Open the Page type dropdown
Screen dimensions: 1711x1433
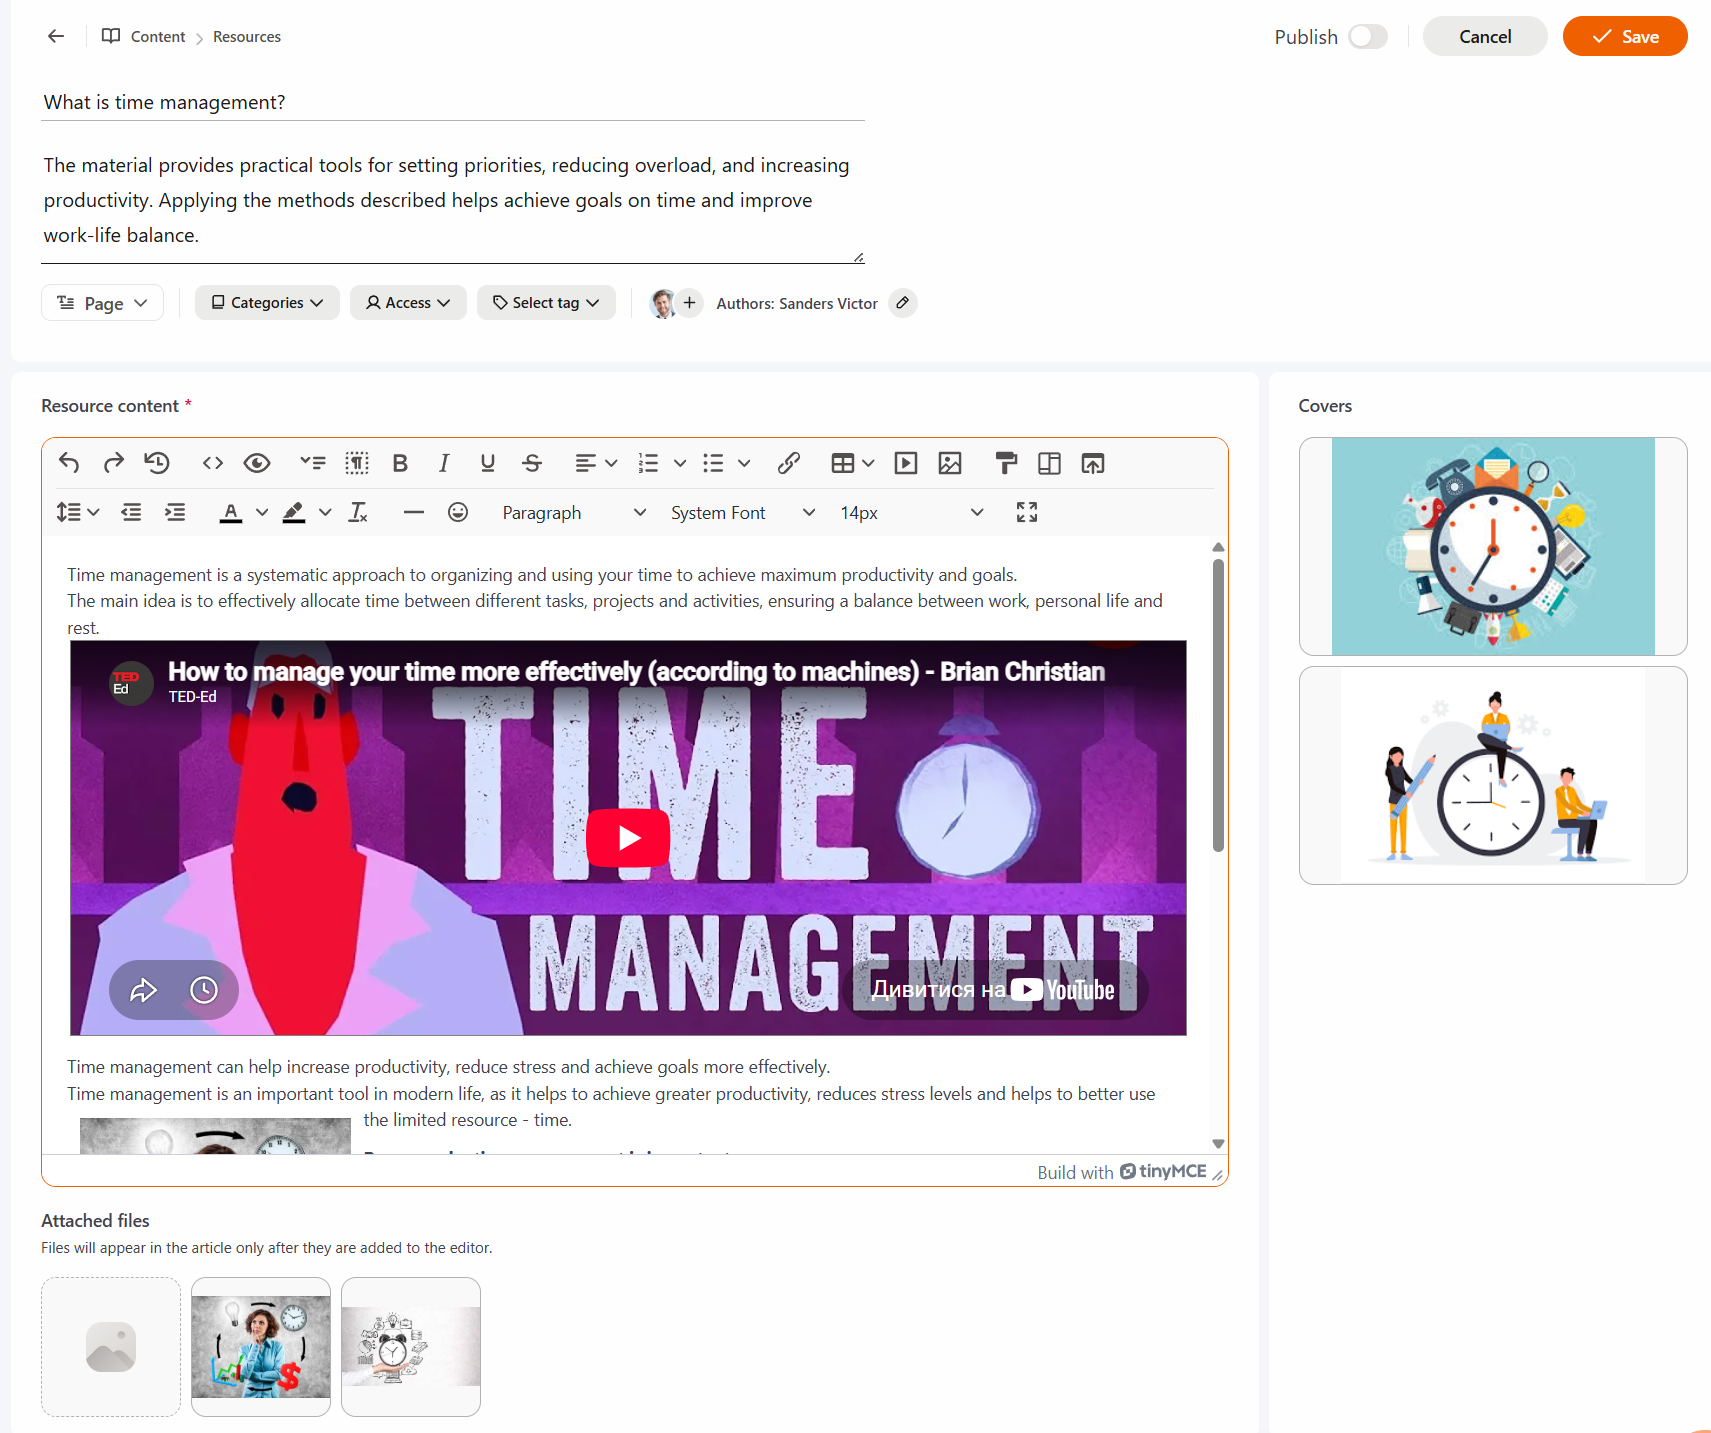102,303
